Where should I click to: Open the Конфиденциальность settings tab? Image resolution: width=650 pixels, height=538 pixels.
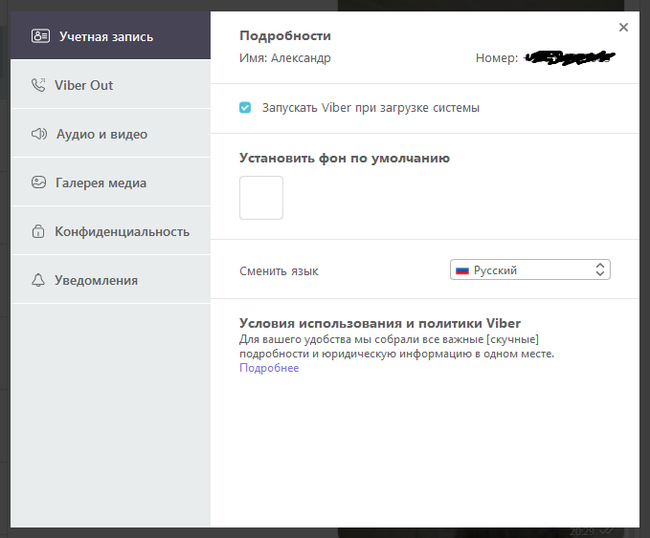122,232
